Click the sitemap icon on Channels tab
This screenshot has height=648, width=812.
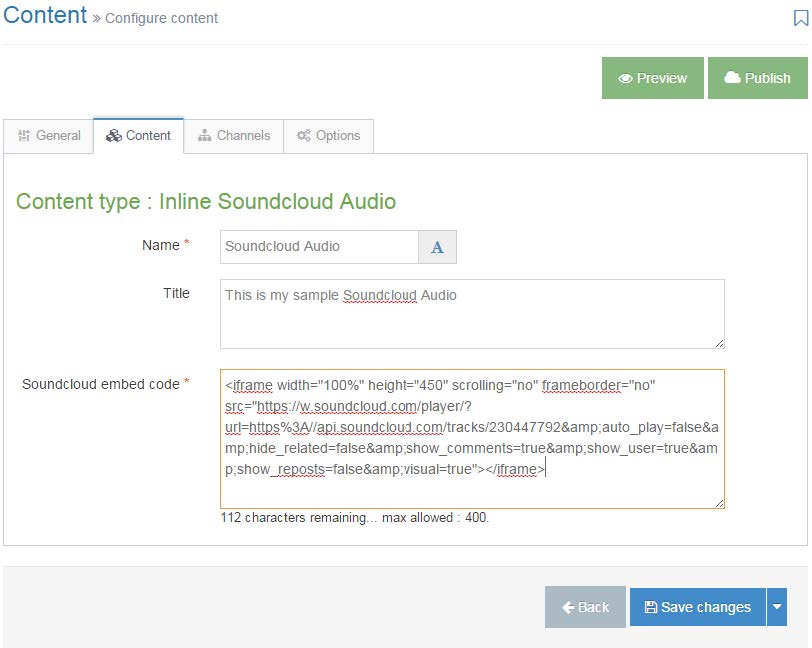pos(205,136)
